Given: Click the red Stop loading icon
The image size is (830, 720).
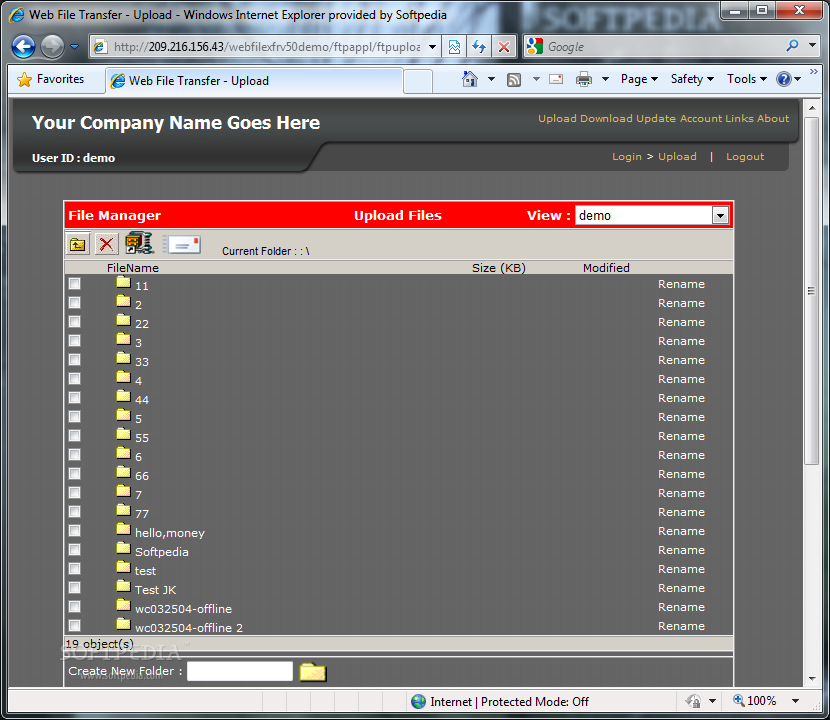Looking at the screenshot, I should (504, 47).
